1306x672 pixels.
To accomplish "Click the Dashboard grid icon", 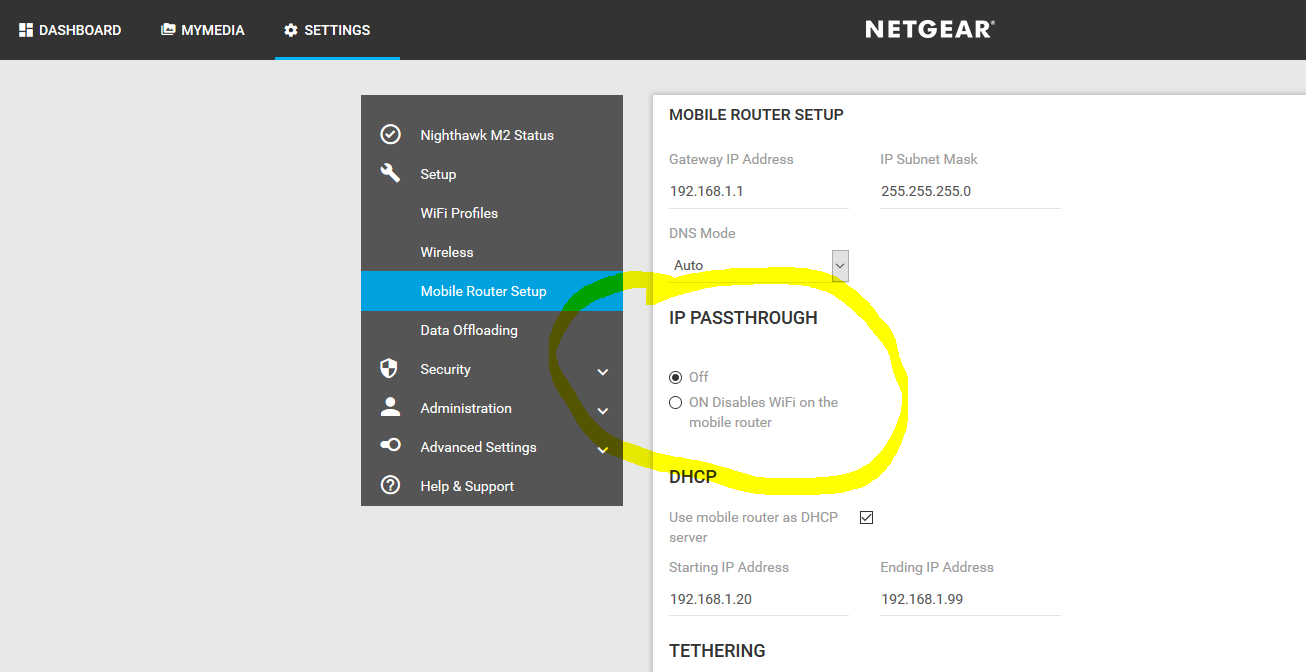I will coord(26,30).
